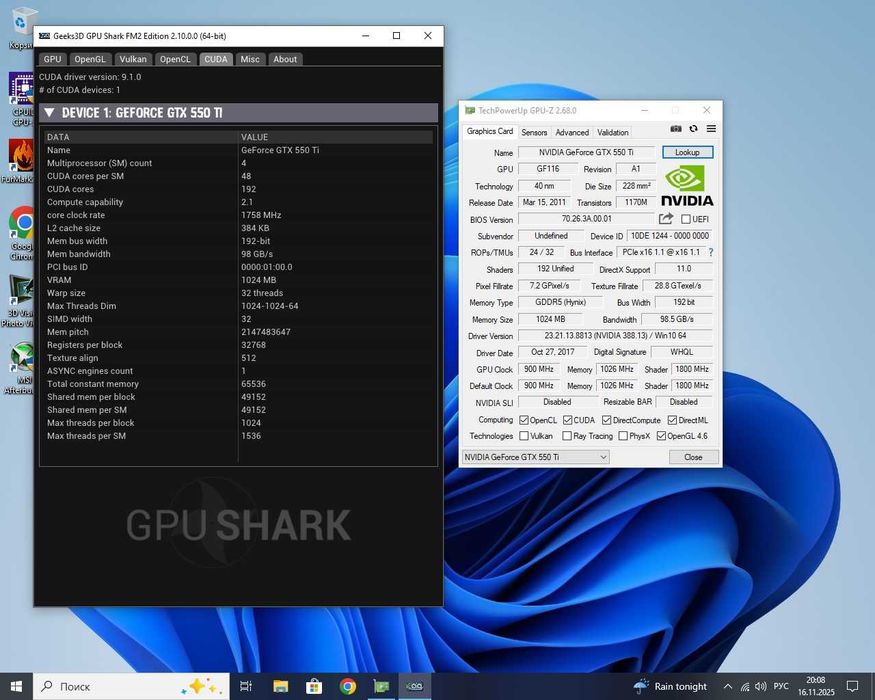The height and width of the screenshot is (700, 875).
Task: Open File Explorer from the taskbar
Action: tap(280, 686)
